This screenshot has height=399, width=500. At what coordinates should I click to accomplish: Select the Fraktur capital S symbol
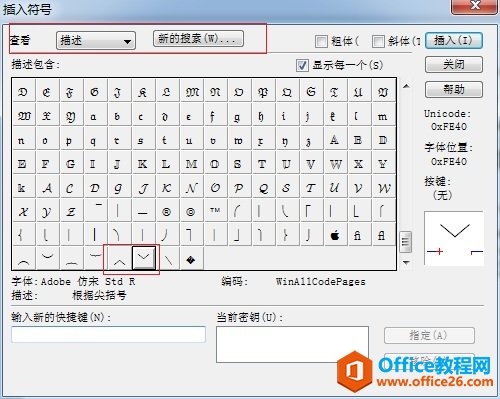[310, 91]
